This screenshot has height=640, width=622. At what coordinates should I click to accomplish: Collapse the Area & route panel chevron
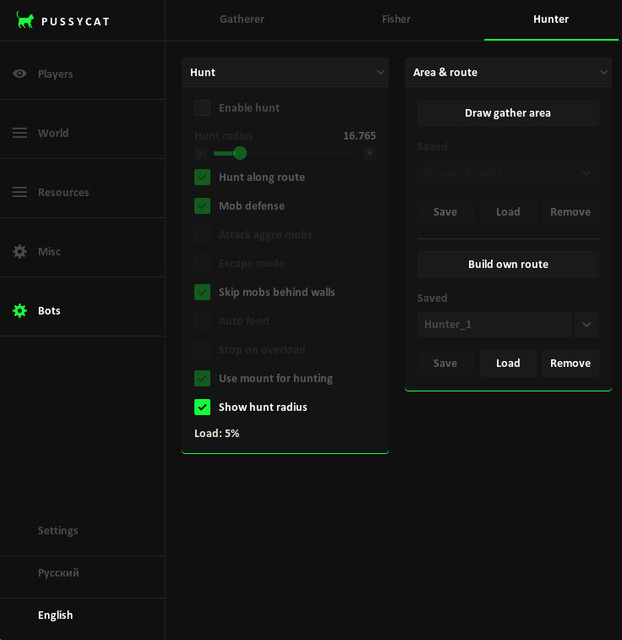click(x=604, y=73)
